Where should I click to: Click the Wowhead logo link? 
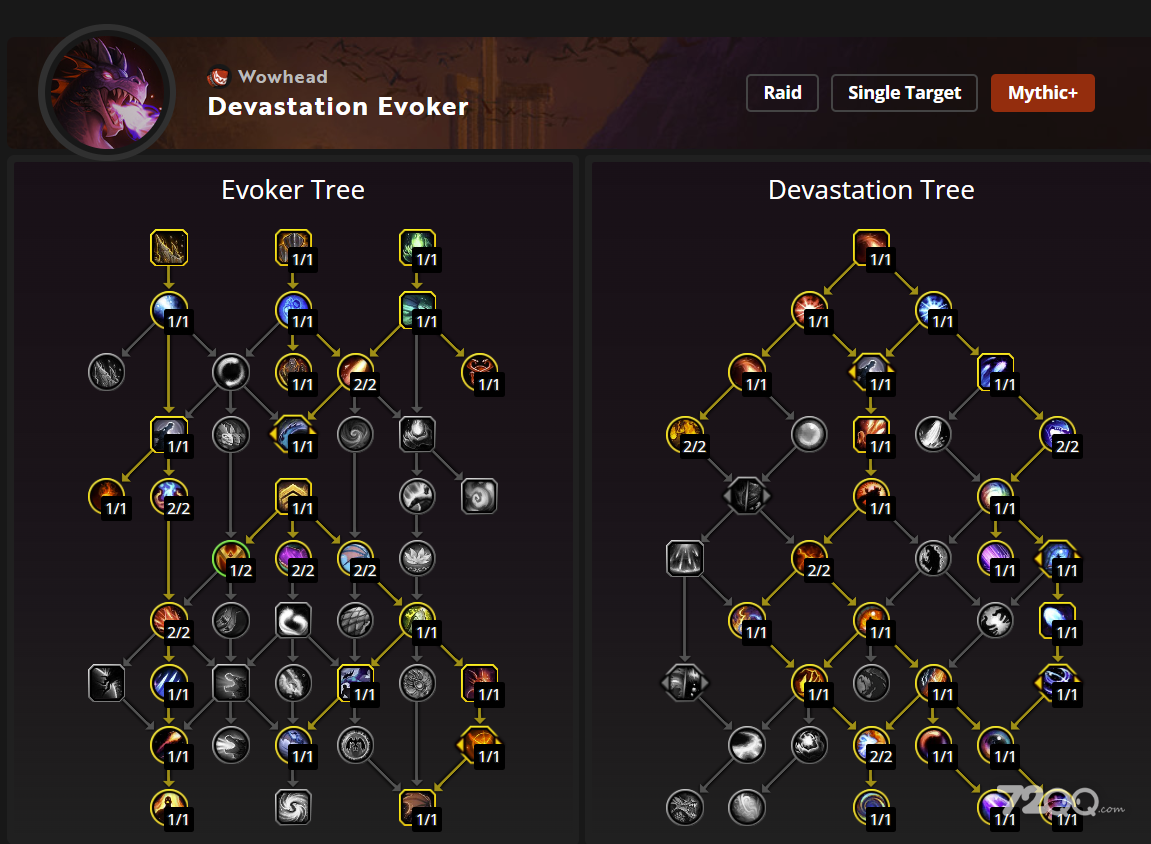[x=268, y=76]
